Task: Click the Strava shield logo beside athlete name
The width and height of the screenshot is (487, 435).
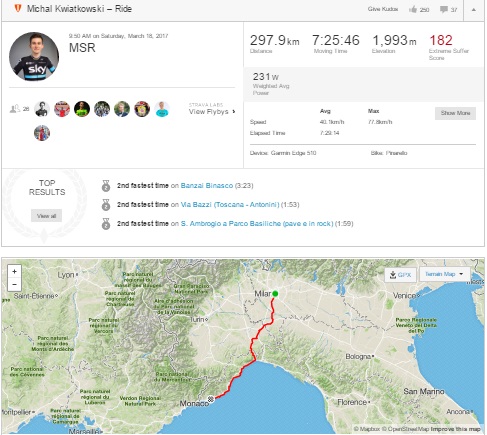Action: click(x=18, y=8)
